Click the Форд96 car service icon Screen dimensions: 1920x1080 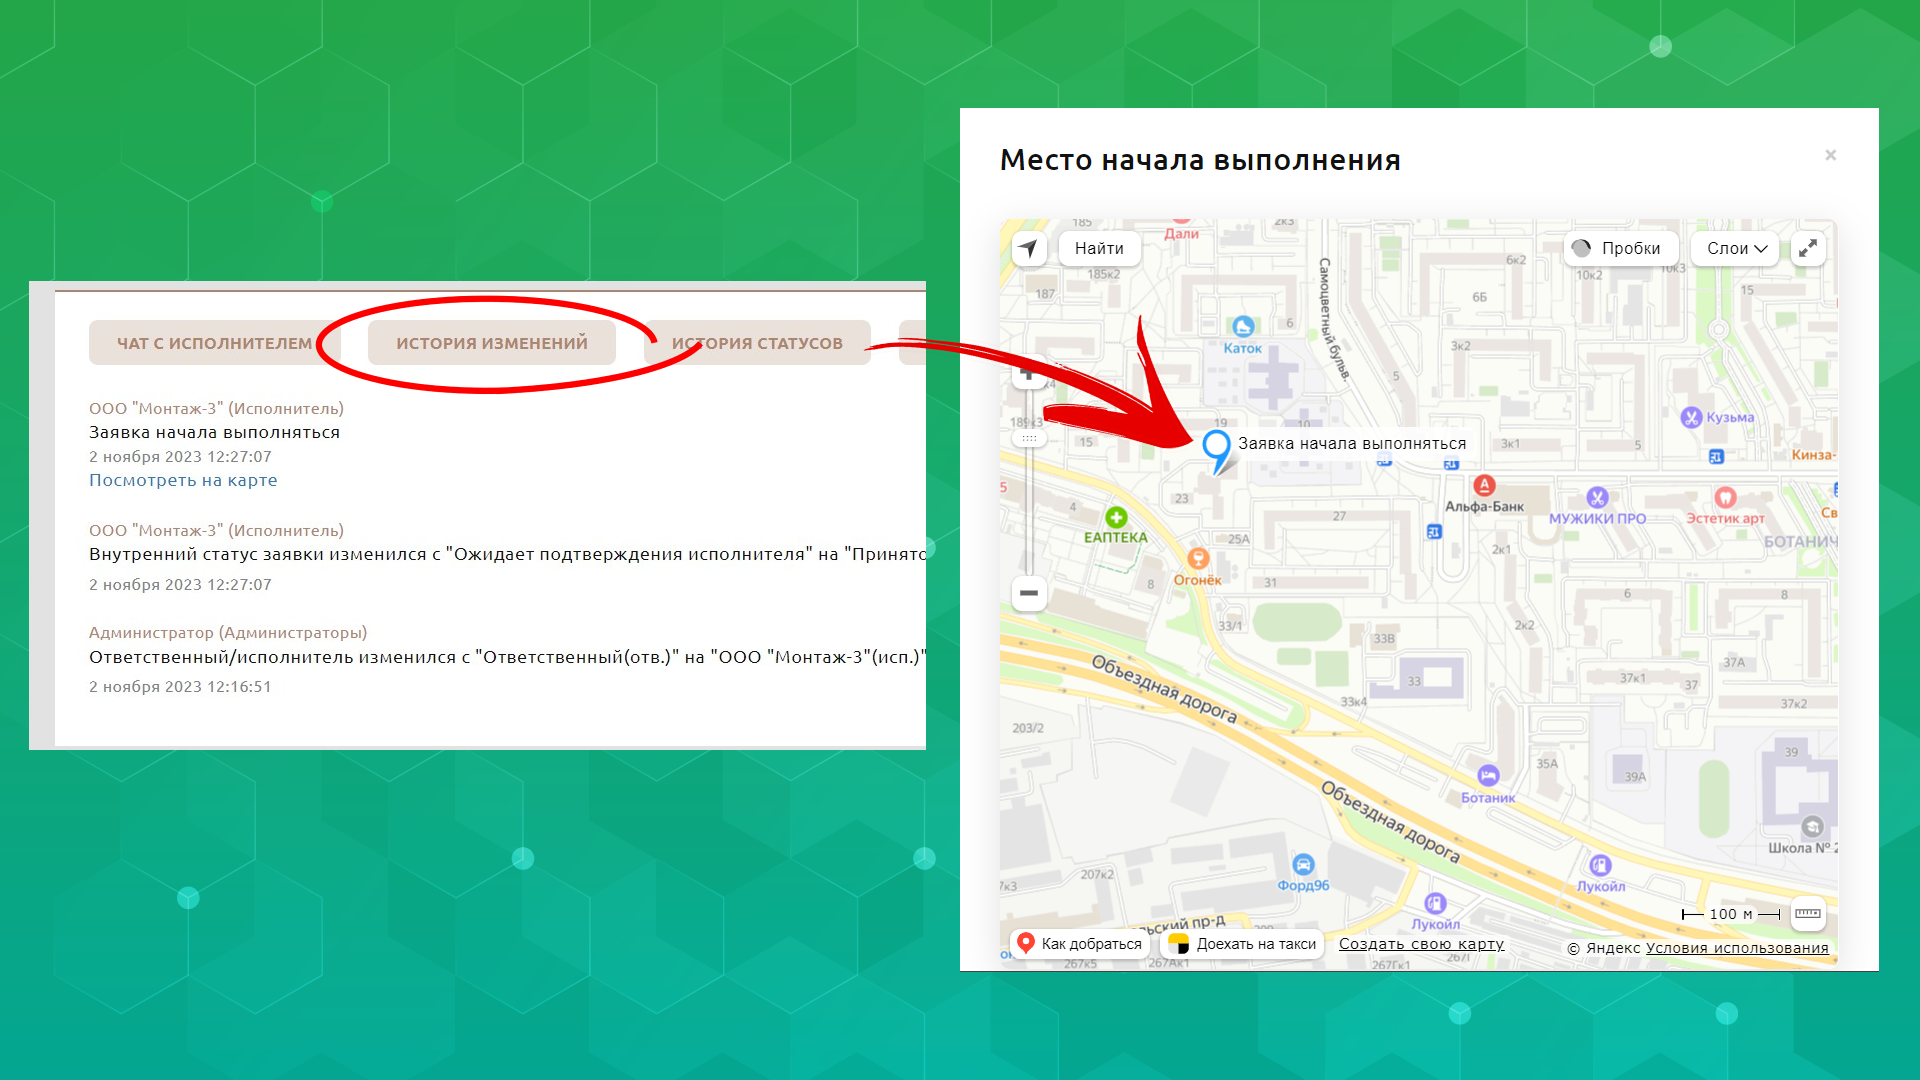click(1303, 864)
